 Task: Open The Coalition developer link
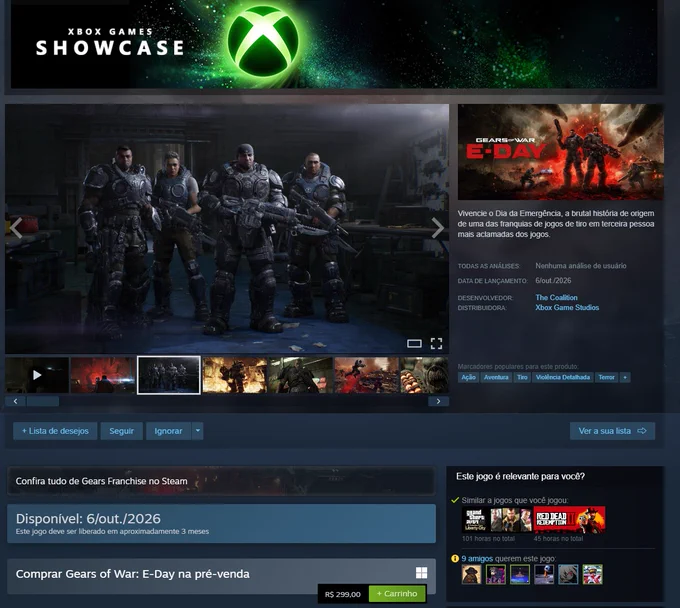(556, 297)
